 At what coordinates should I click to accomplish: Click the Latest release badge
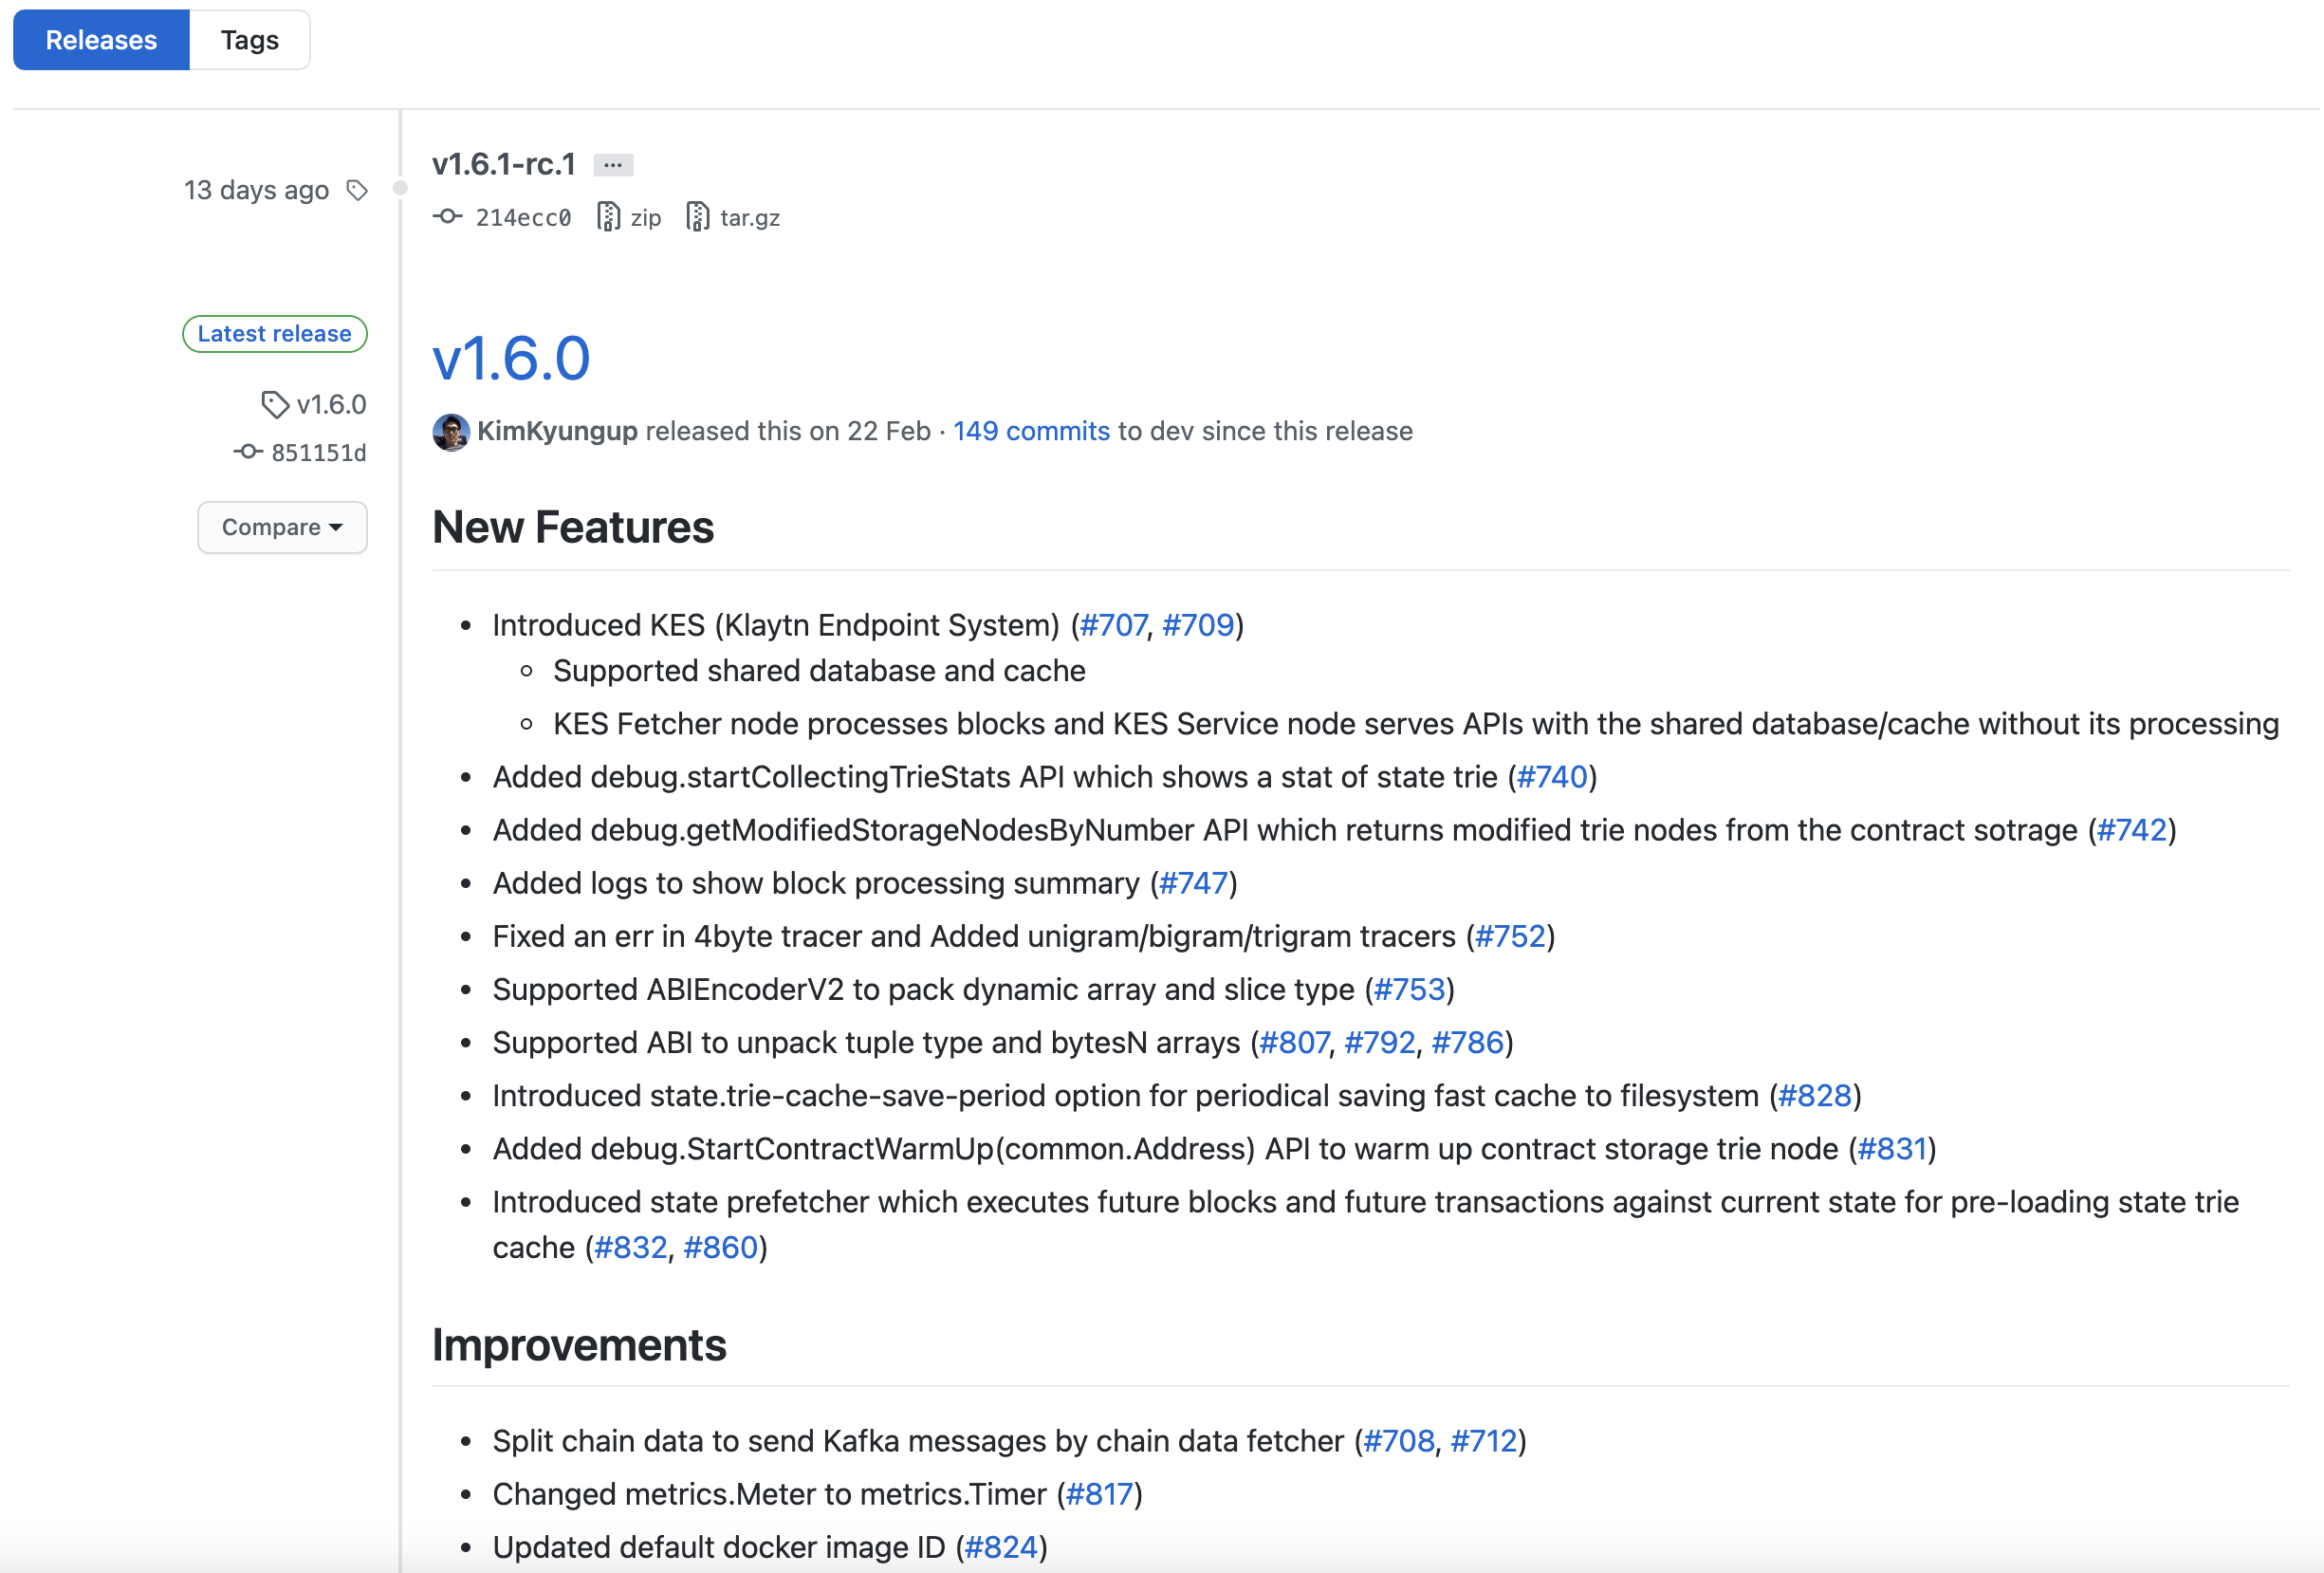click(274, 333)
